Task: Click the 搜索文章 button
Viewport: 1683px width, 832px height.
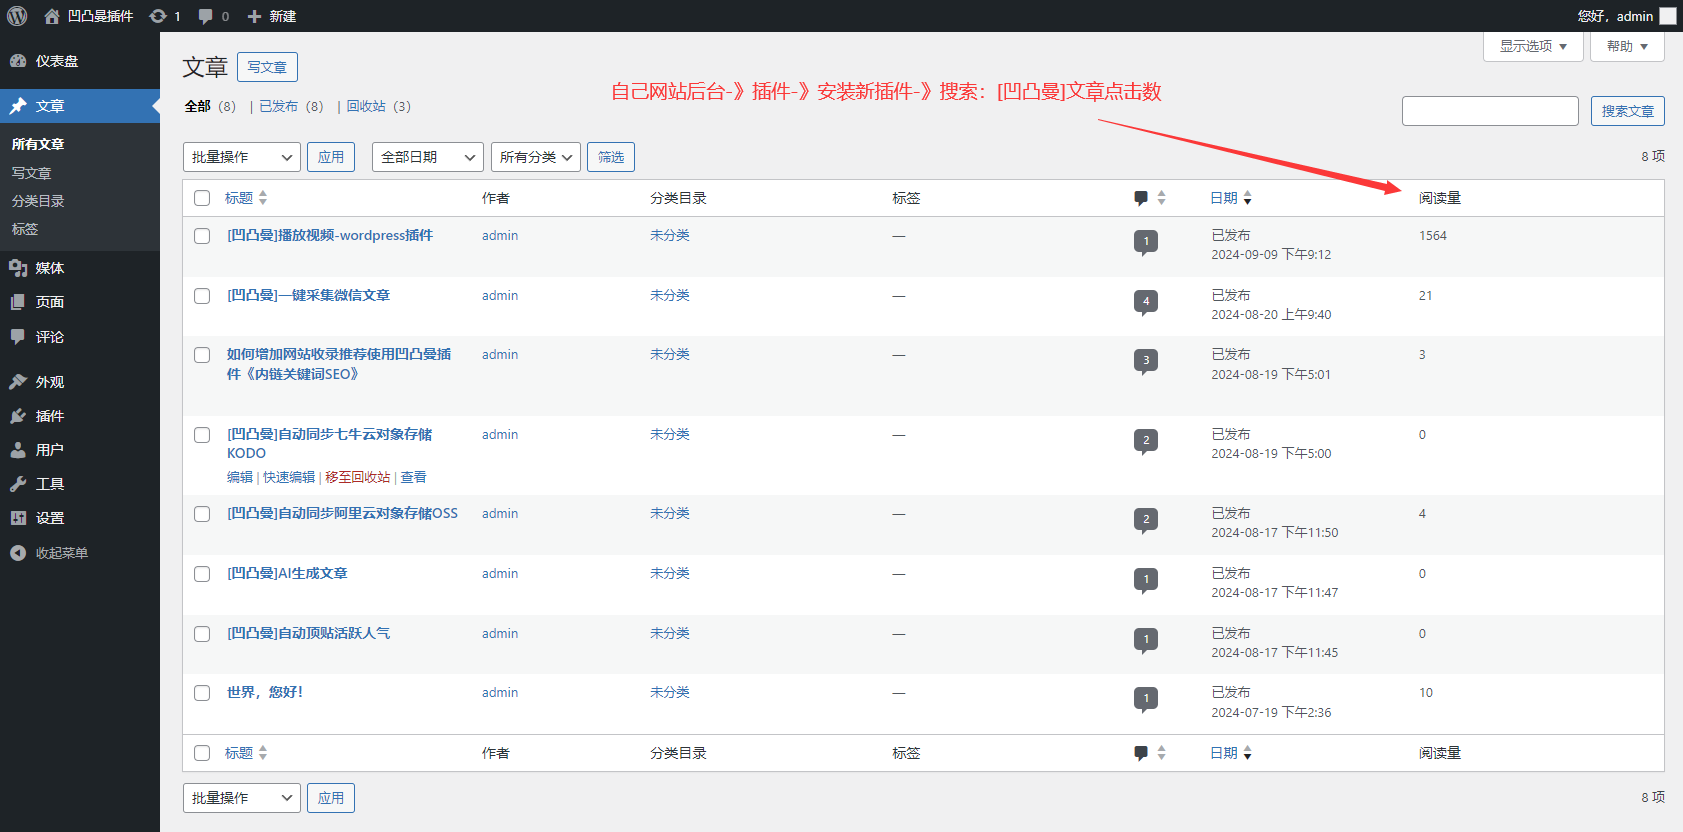Action: coord(1628,111)
